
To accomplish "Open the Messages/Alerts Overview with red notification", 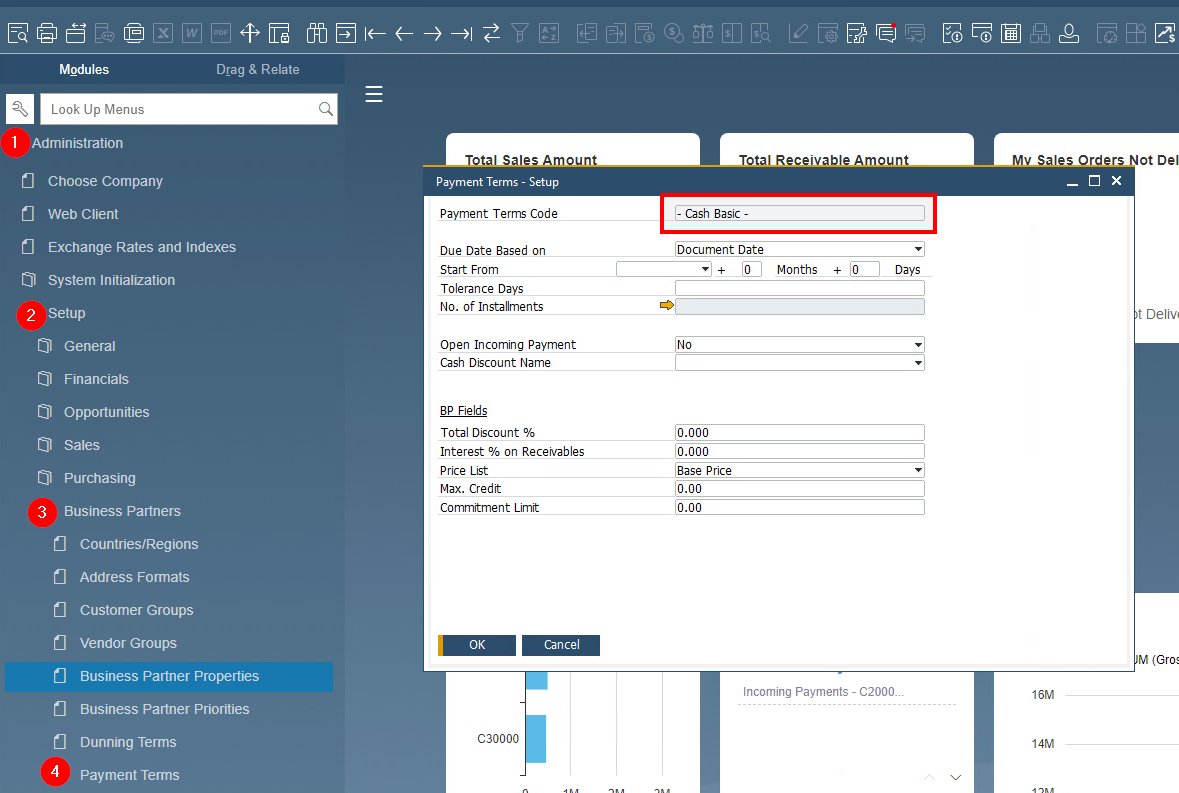I will click(886, 33).
